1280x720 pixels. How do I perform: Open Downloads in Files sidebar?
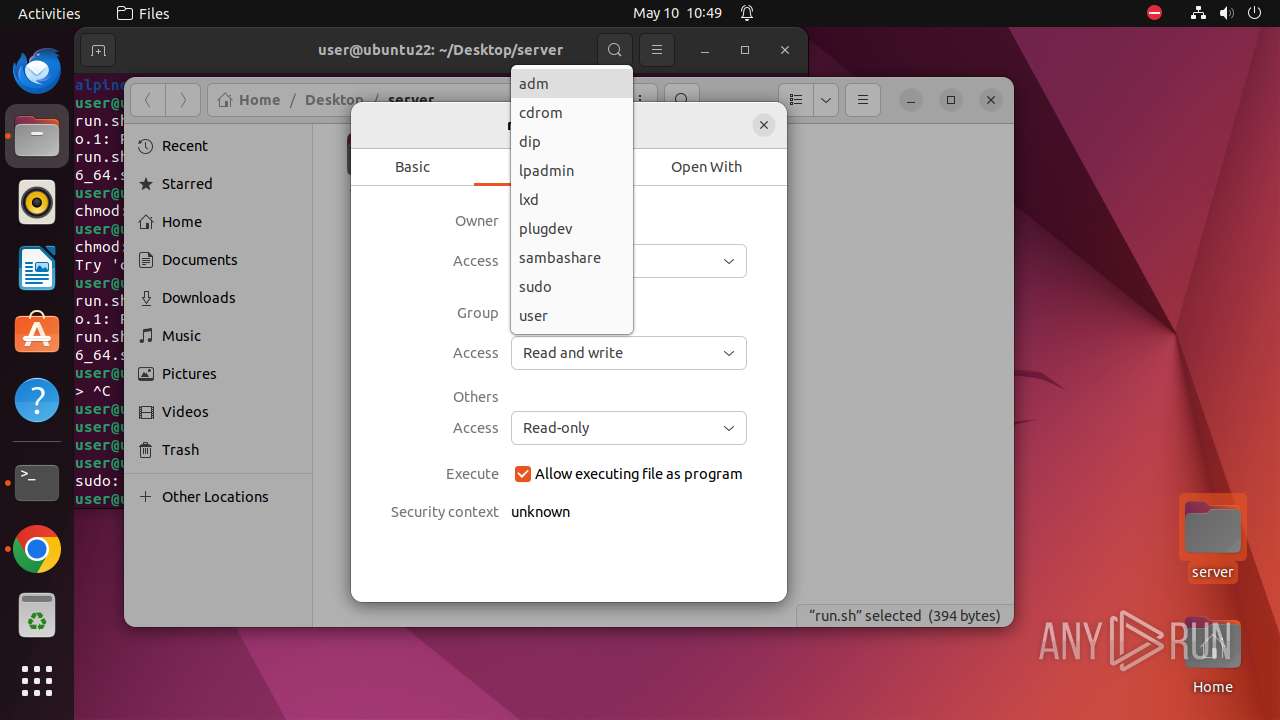point(218,298)
